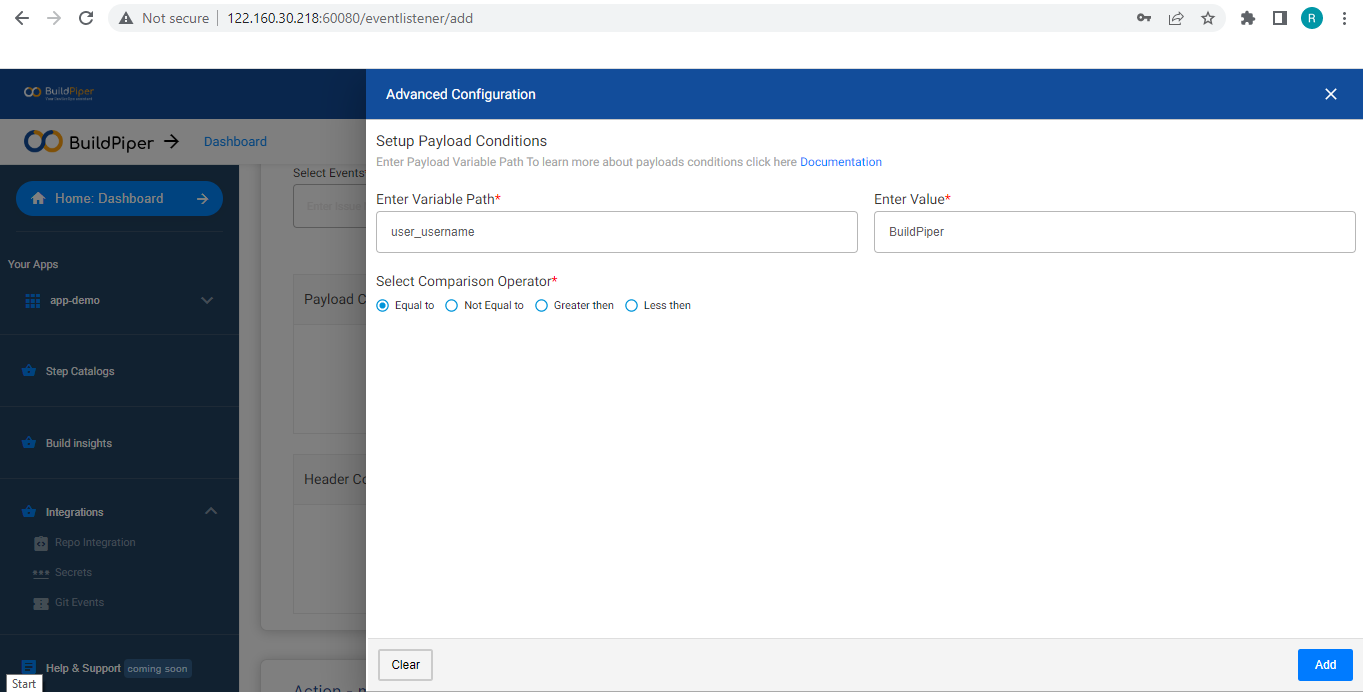Viewport: 1363px width, 692px height.
Task: Click the 'coming soon' badge
Action: (x=158, y=669)
